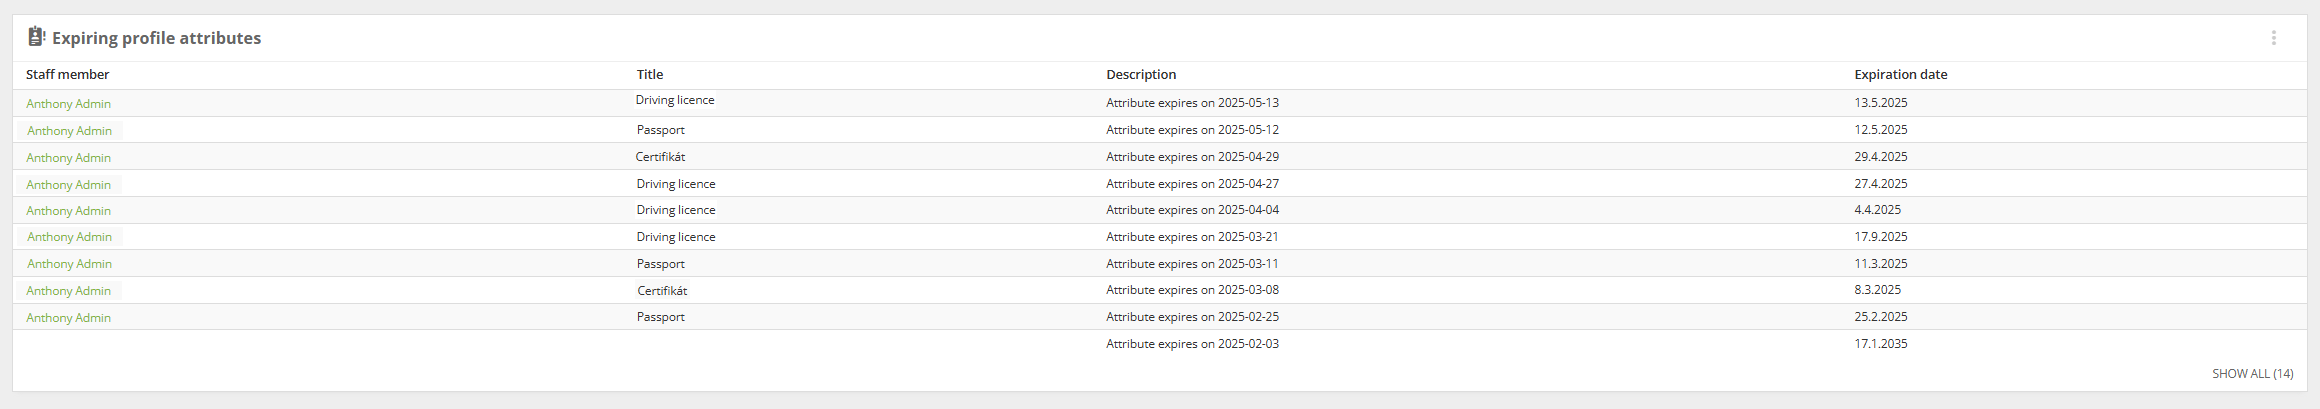
Task: Open Anthony Admin in the 12.5.2025 Passport row
Action: [69, 131]
